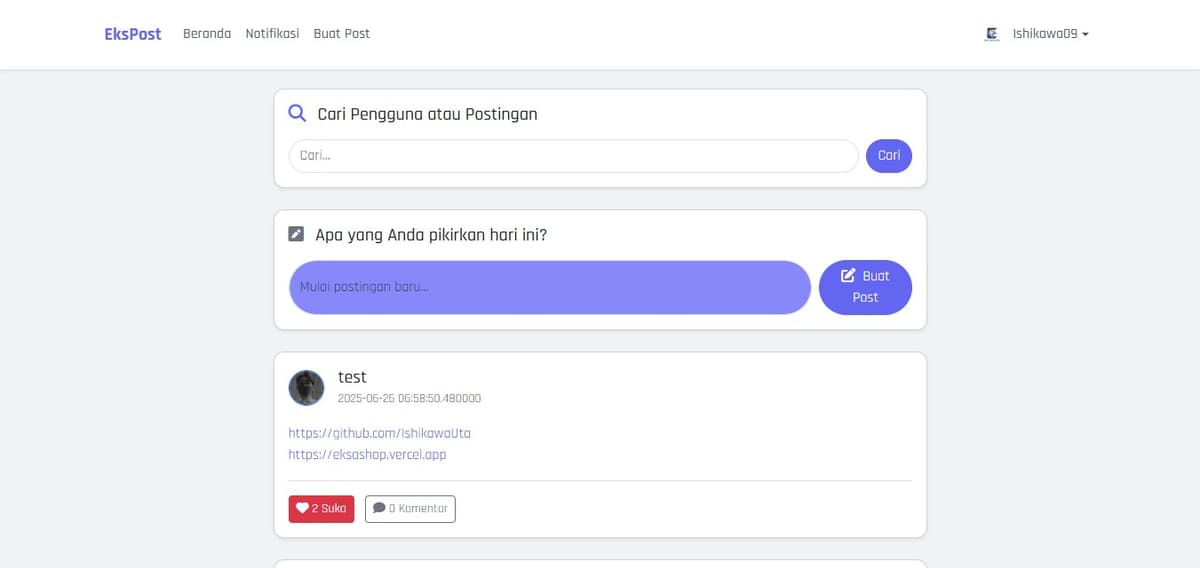Viewport: 1200px width, 568px height.
Task: Toggle the heart Suka like button
Action: coord(321,509)
